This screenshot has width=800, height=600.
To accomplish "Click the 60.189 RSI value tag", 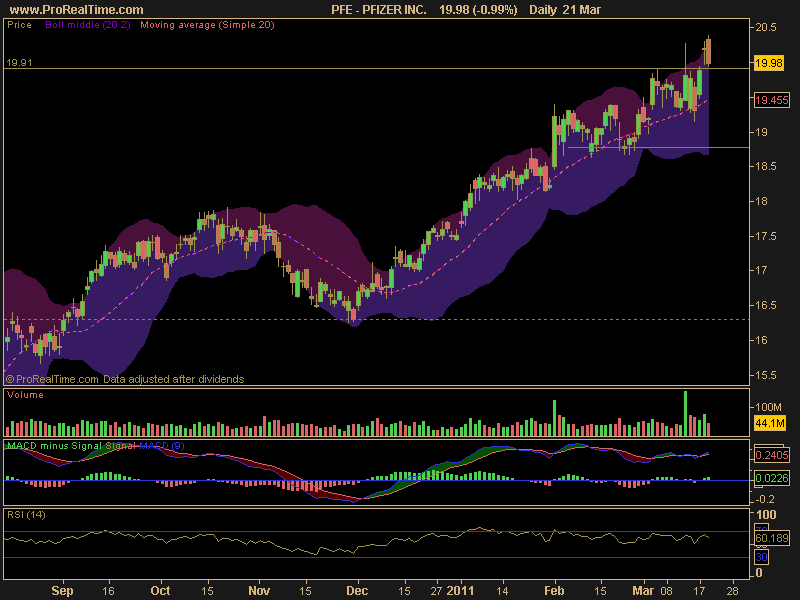I will 771,538.
